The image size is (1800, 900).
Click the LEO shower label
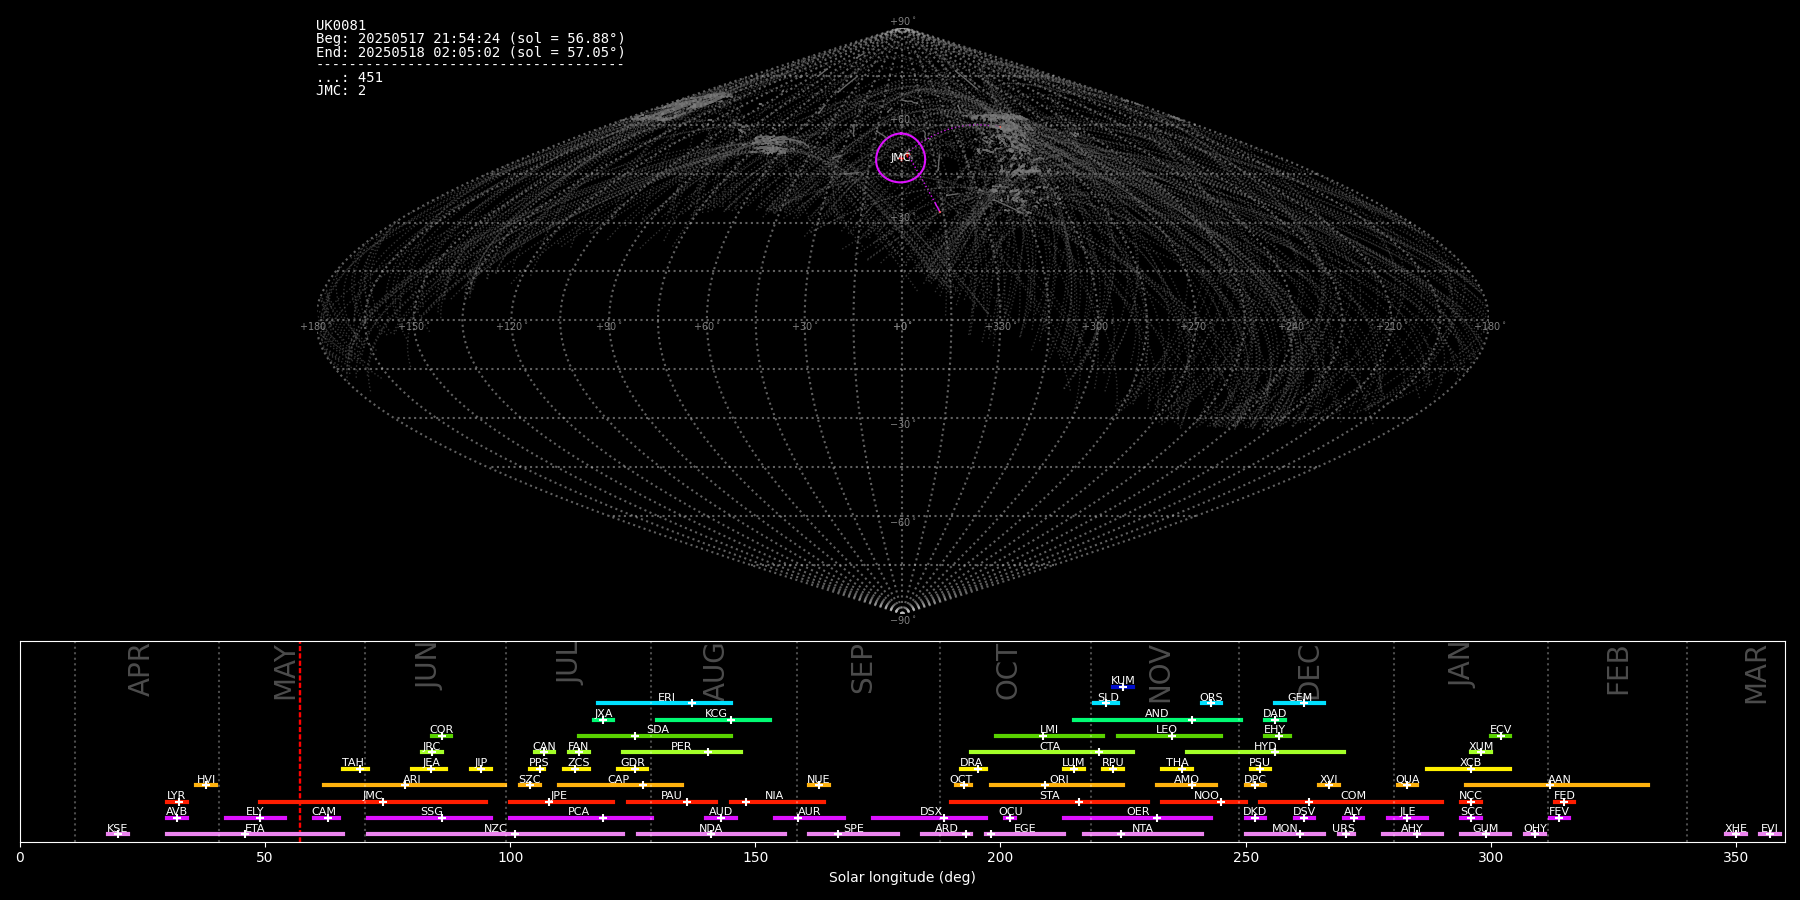[1166, 730]
